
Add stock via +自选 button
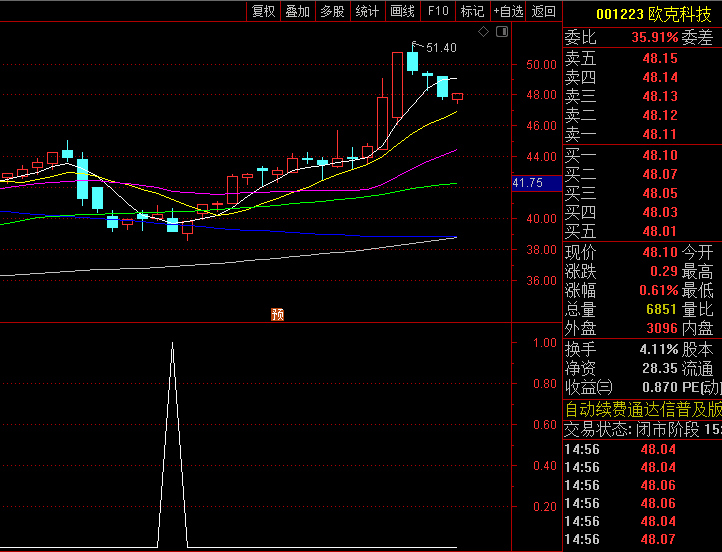[508, 11]
